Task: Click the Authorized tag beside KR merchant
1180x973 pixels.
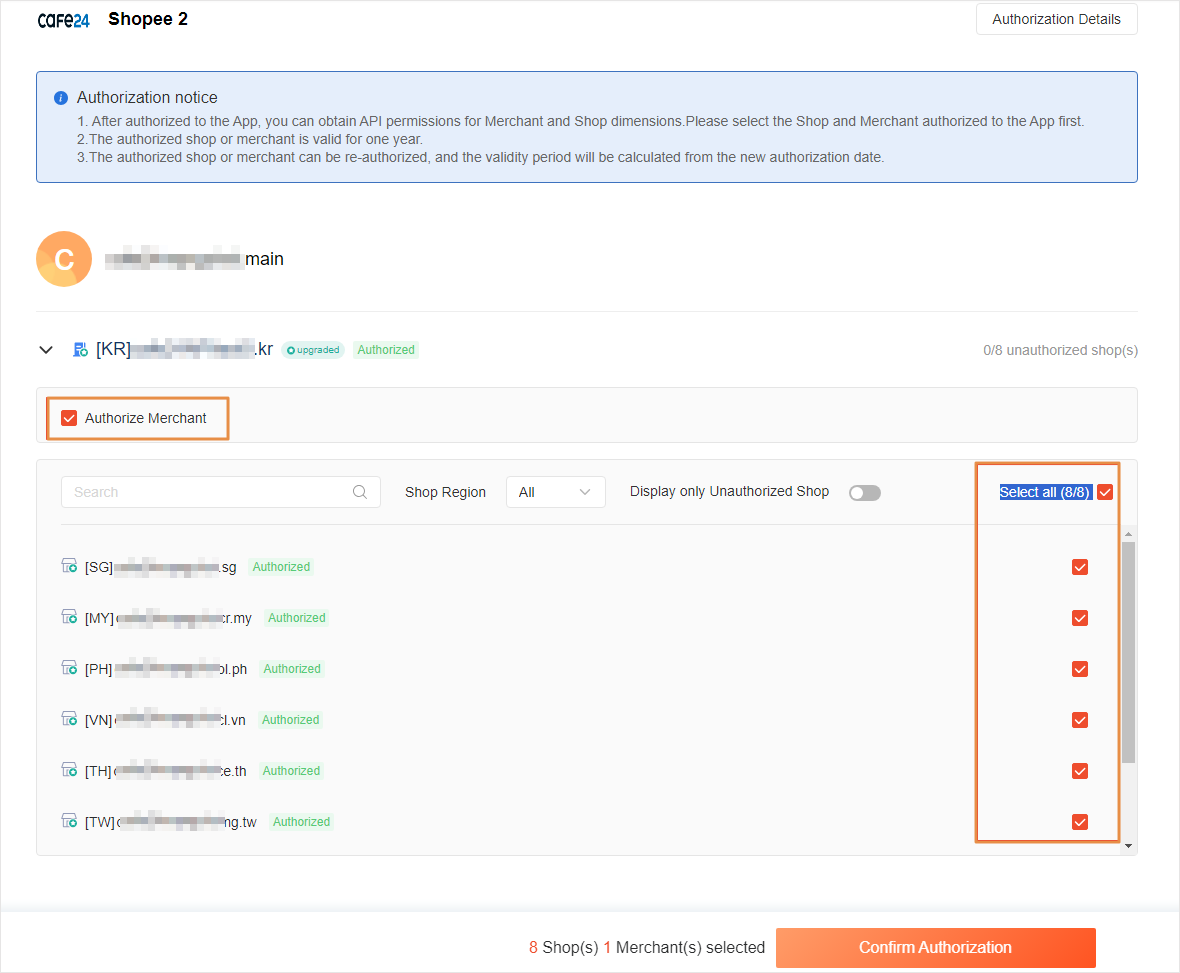Action: coord(386,350)
